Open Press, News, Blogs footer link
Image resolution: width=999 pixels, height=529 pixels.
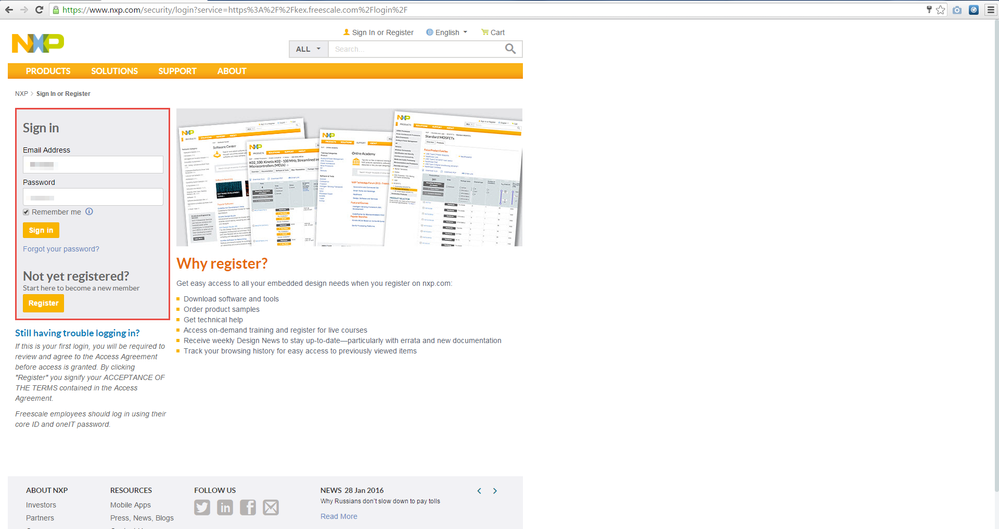point(142,518)
